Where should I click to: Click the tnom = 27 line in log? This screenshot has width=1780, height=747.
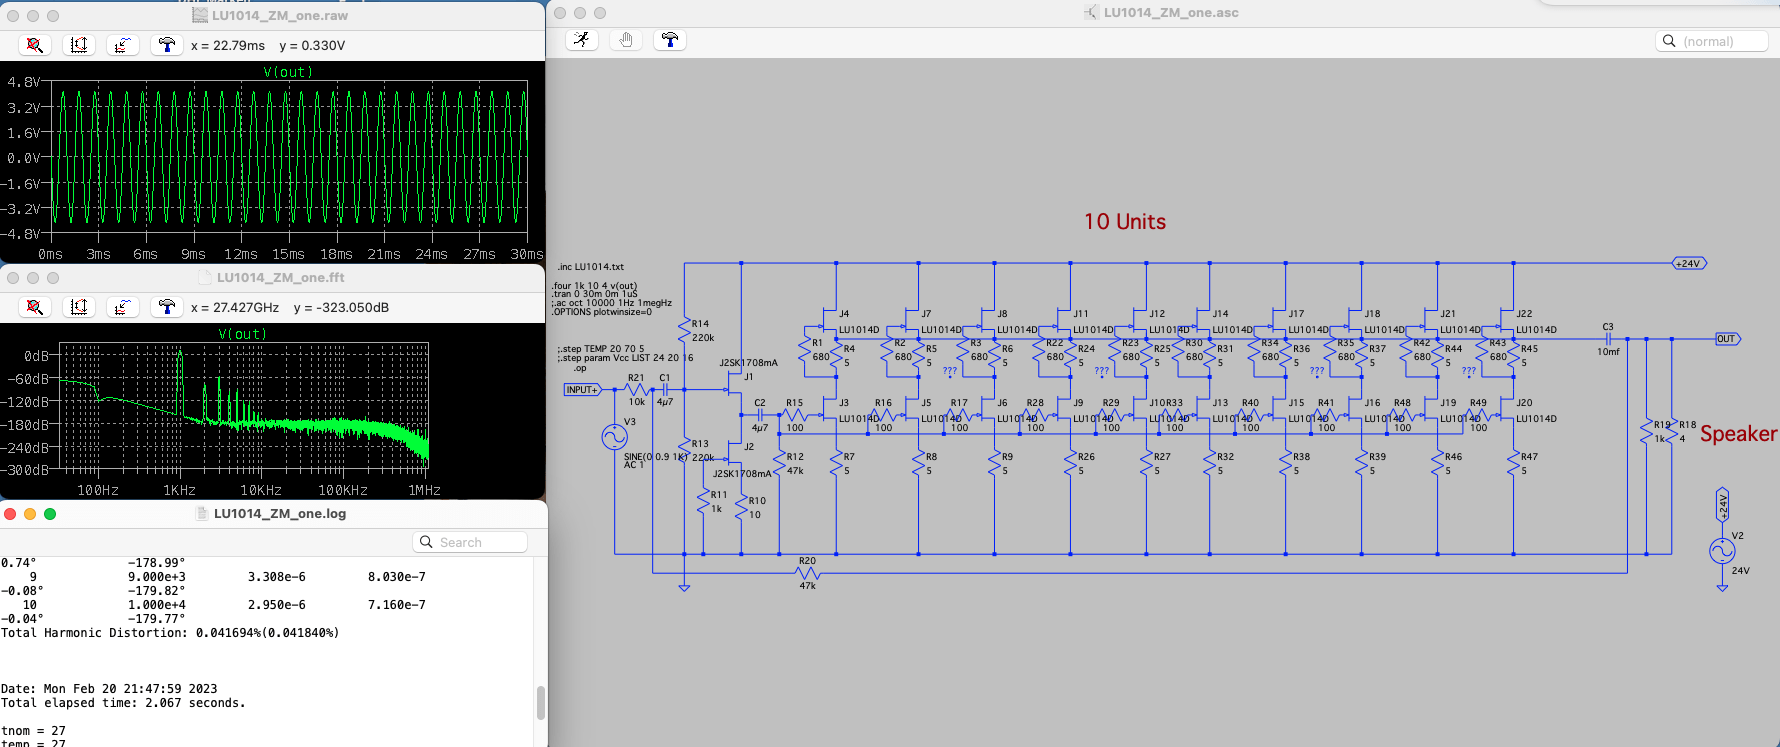tap(33, 731)
